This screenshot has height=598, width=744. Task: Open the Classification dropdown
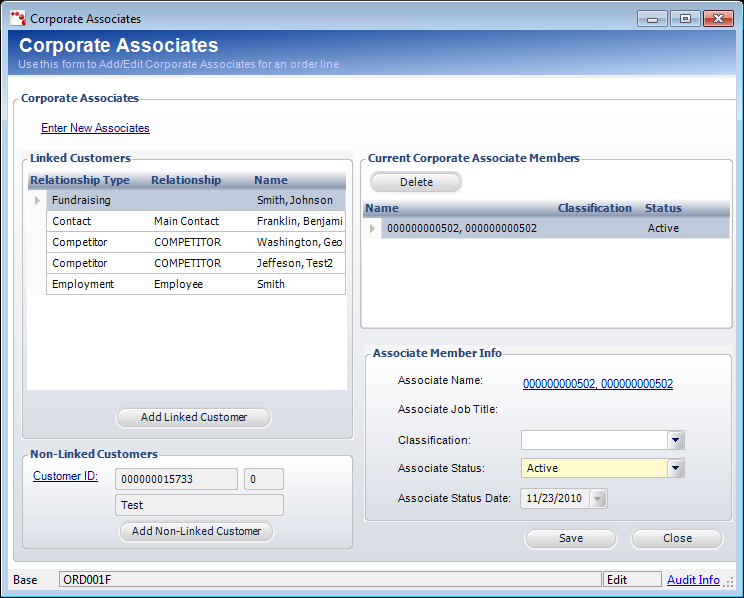(x=676, y=440)
